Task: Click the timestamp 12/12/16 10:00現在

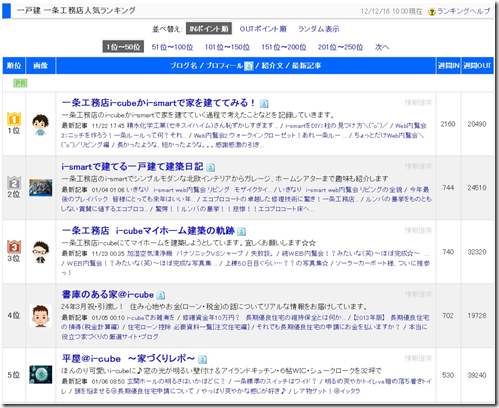Action: click(391, 12)
